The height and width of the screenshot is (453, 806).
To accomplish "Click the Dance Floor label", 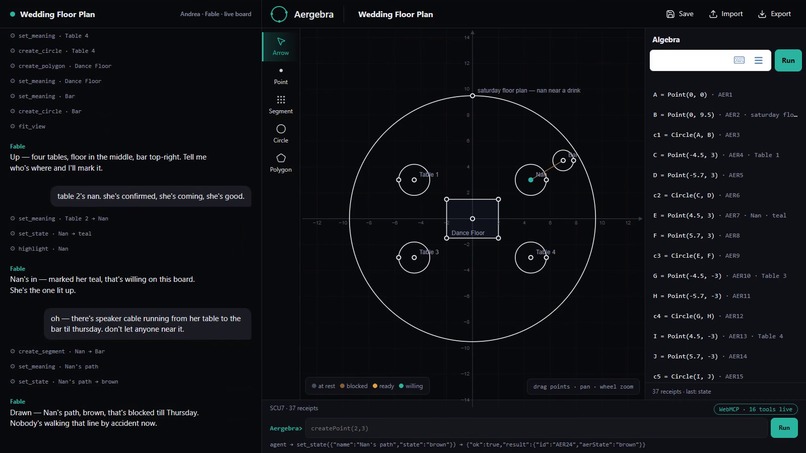I will [x=468, y=233].
